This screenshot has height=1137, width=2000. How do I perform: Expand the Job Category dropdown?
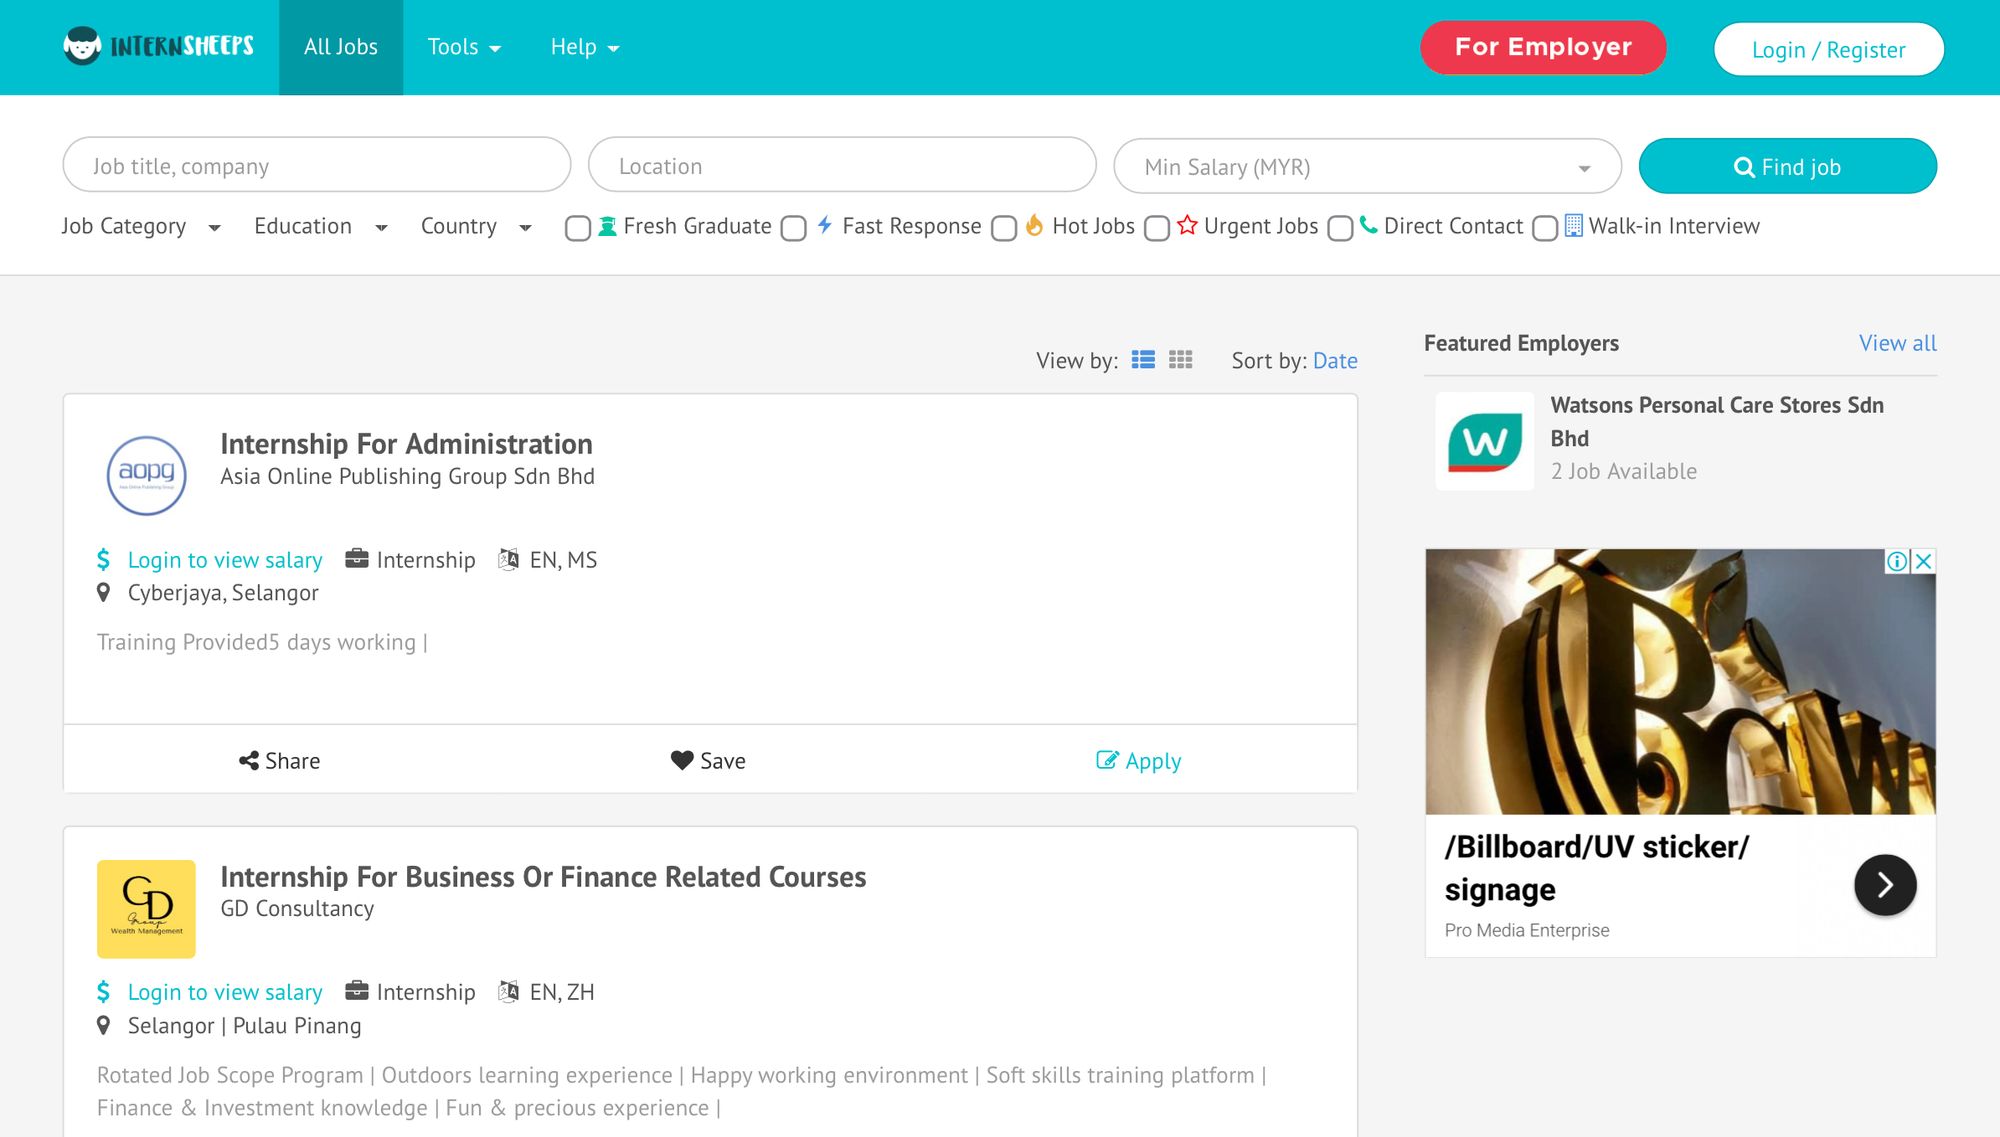pyautogui.click(x=140, y=227)
